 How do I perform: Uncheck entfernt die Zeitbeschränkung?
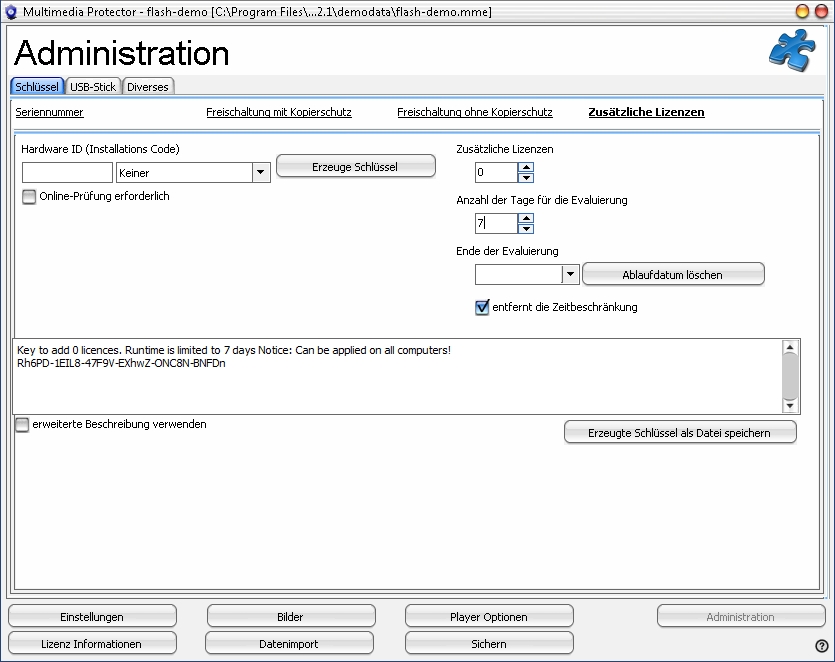[482, 307]
